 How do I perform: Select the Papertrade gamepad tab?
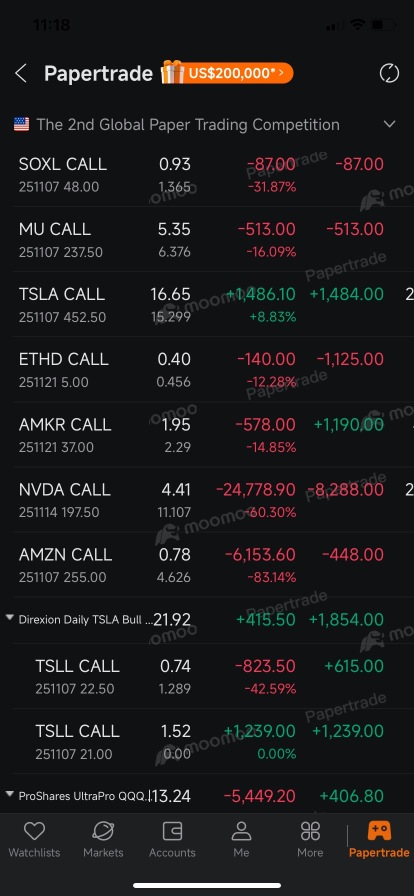click(x=379, y=840)
